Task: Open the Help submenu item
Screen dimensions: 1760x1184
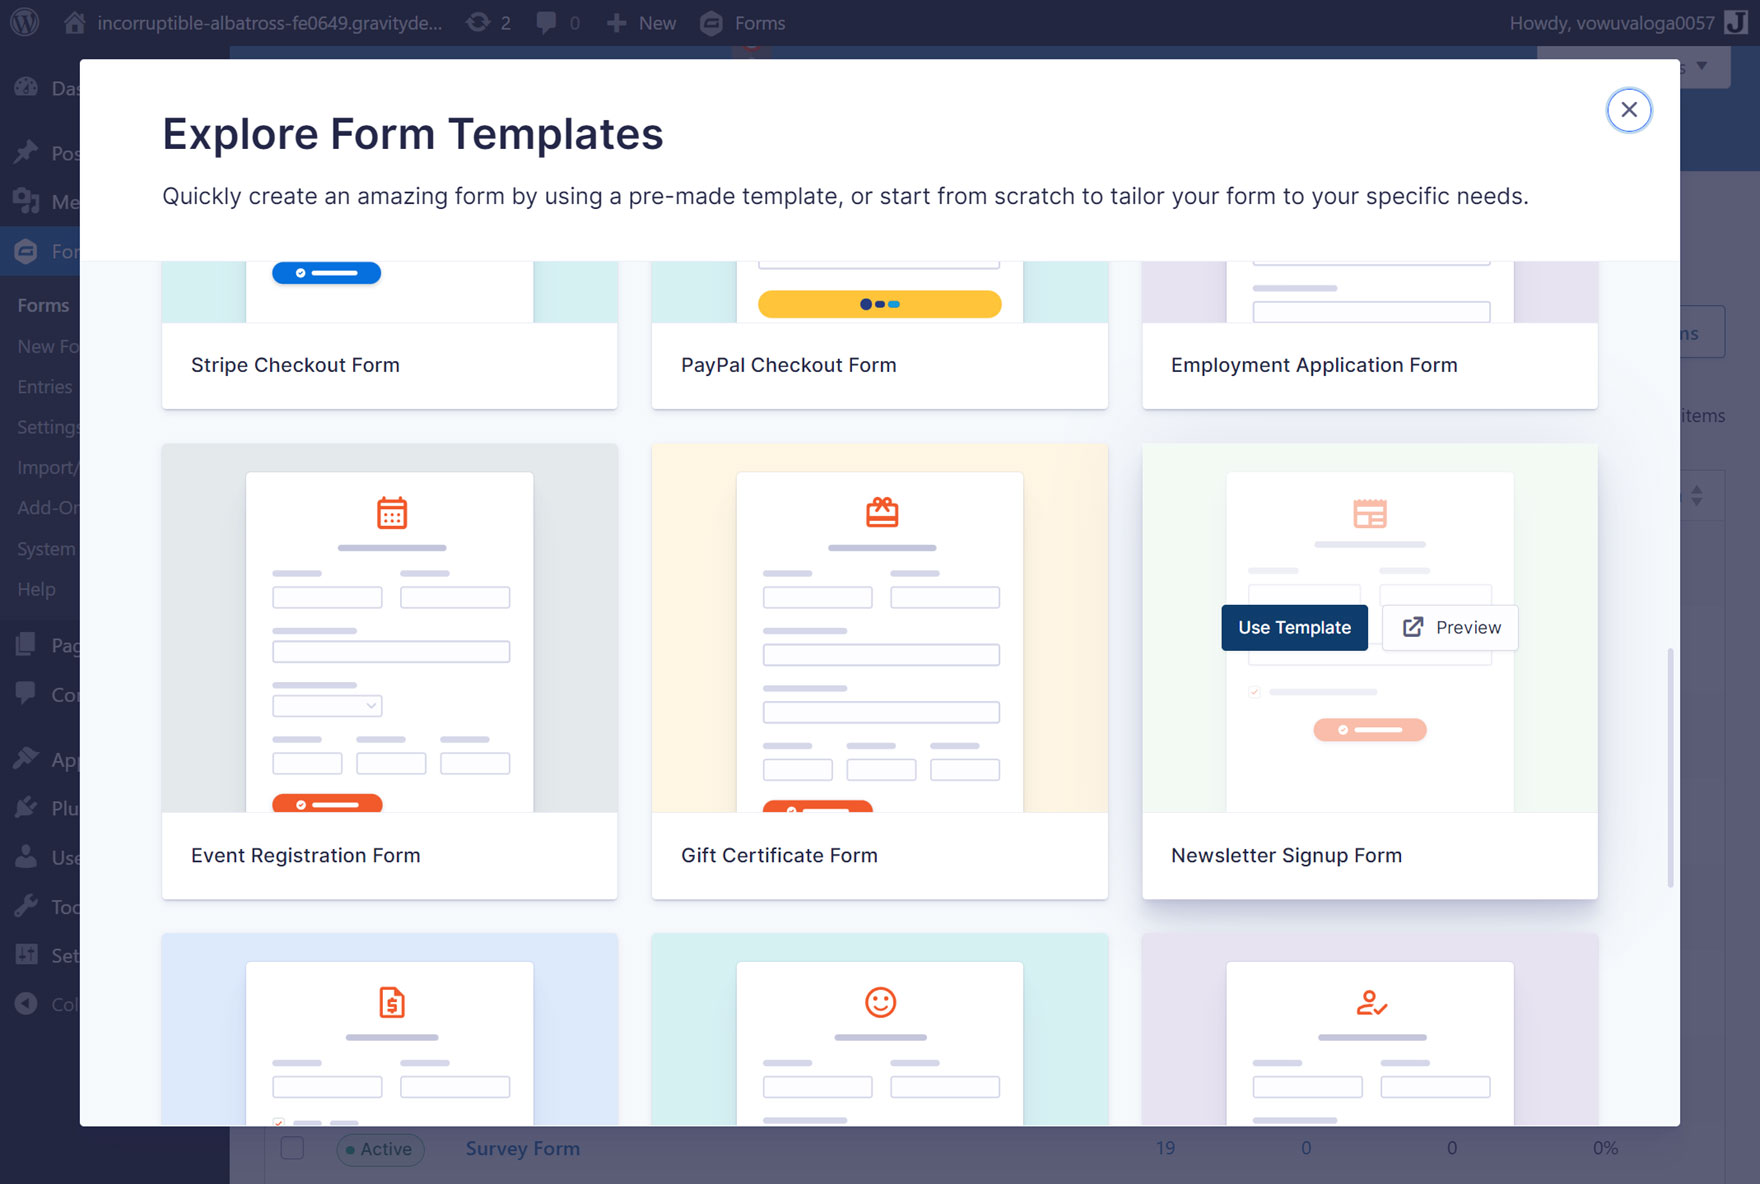Action: pos(36,589)
